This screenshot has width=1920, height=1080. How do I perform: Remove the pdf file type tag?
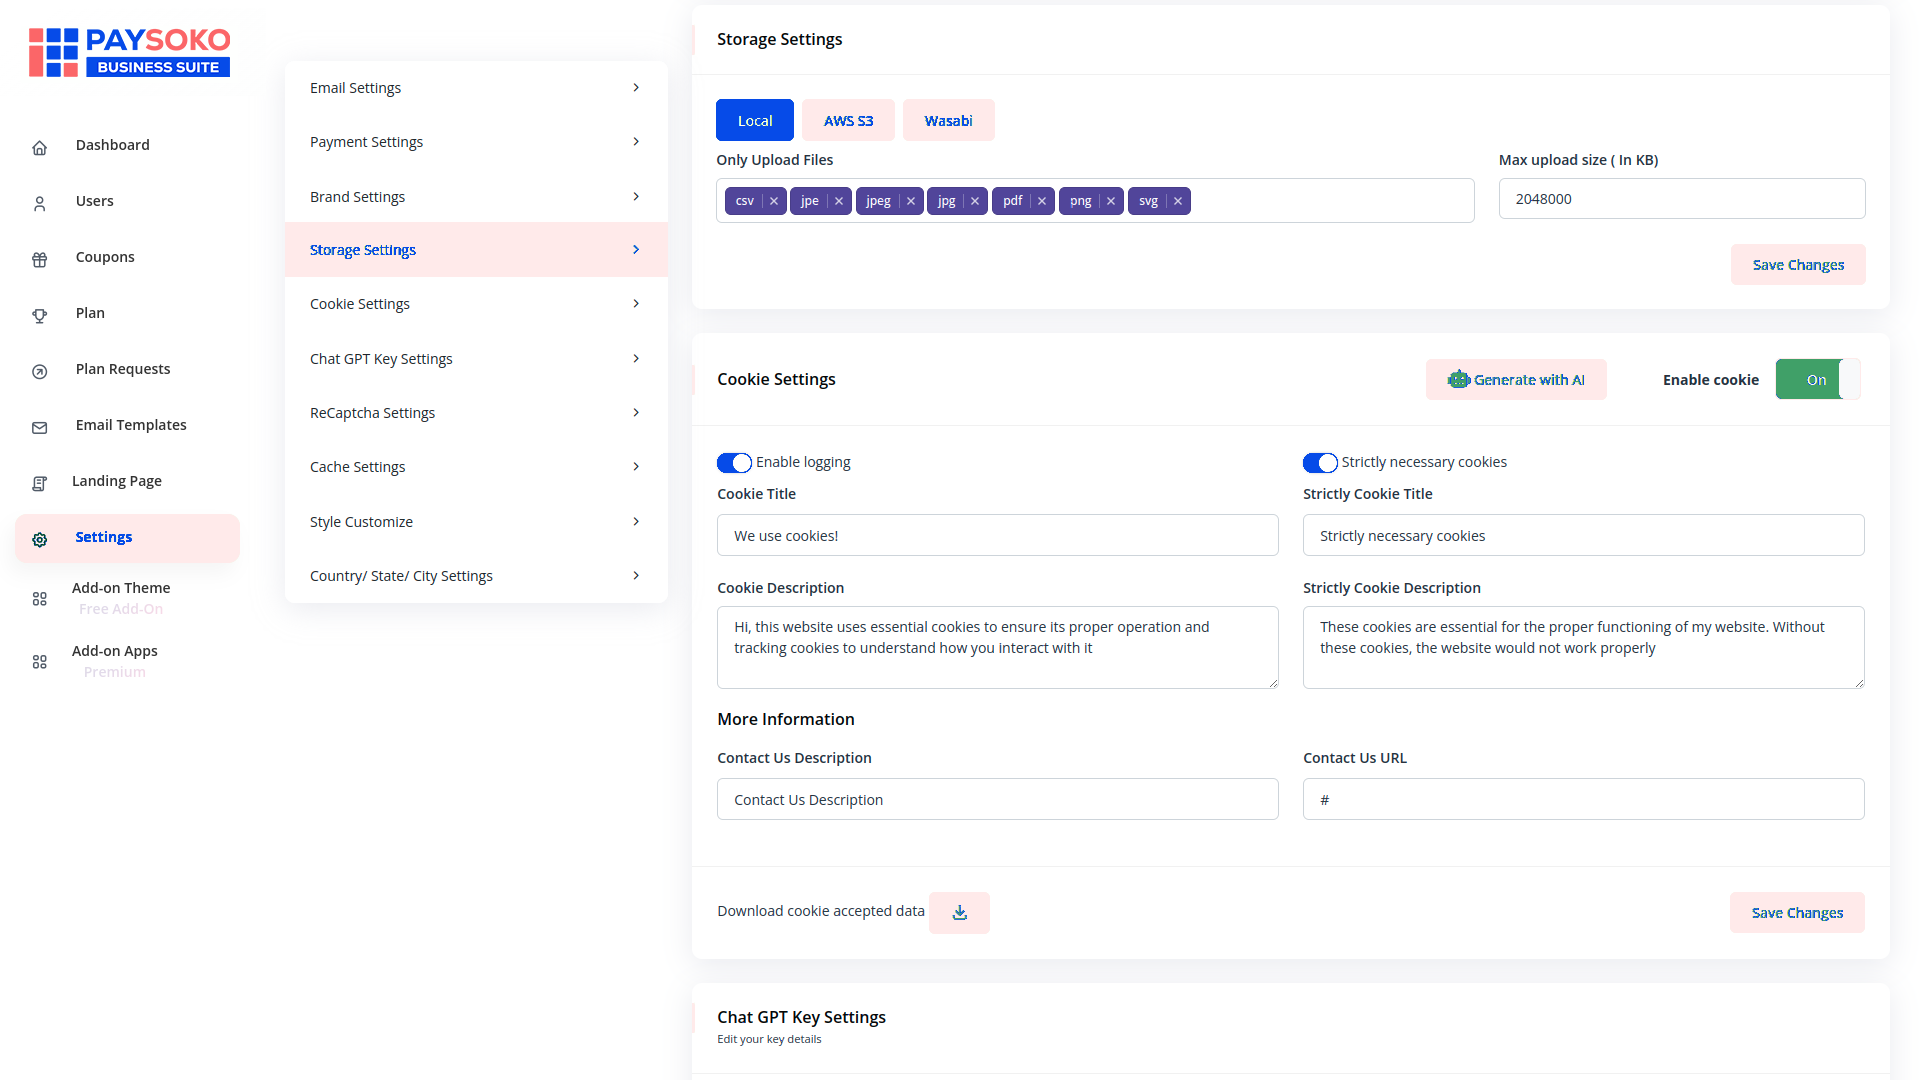(x=1042, y=201)
